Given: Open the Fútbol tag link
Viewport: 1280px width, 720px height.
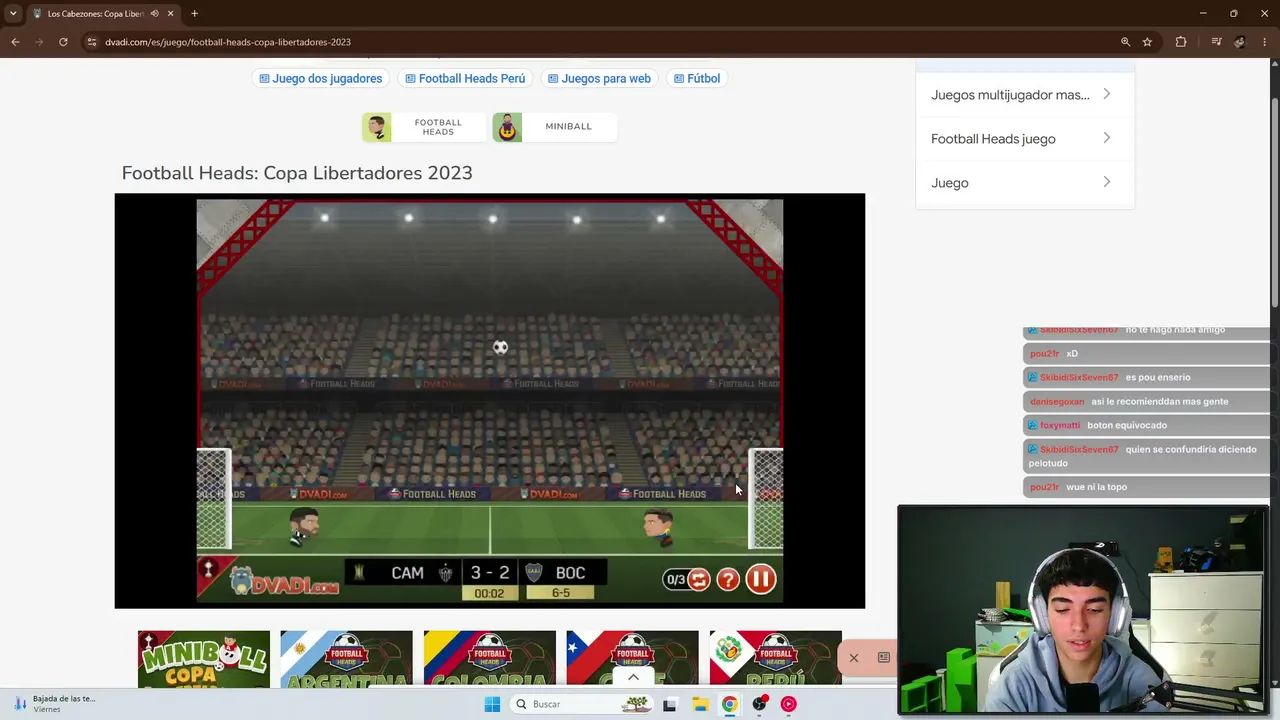Looking at the screenshot, I should [x=697, y=78].
